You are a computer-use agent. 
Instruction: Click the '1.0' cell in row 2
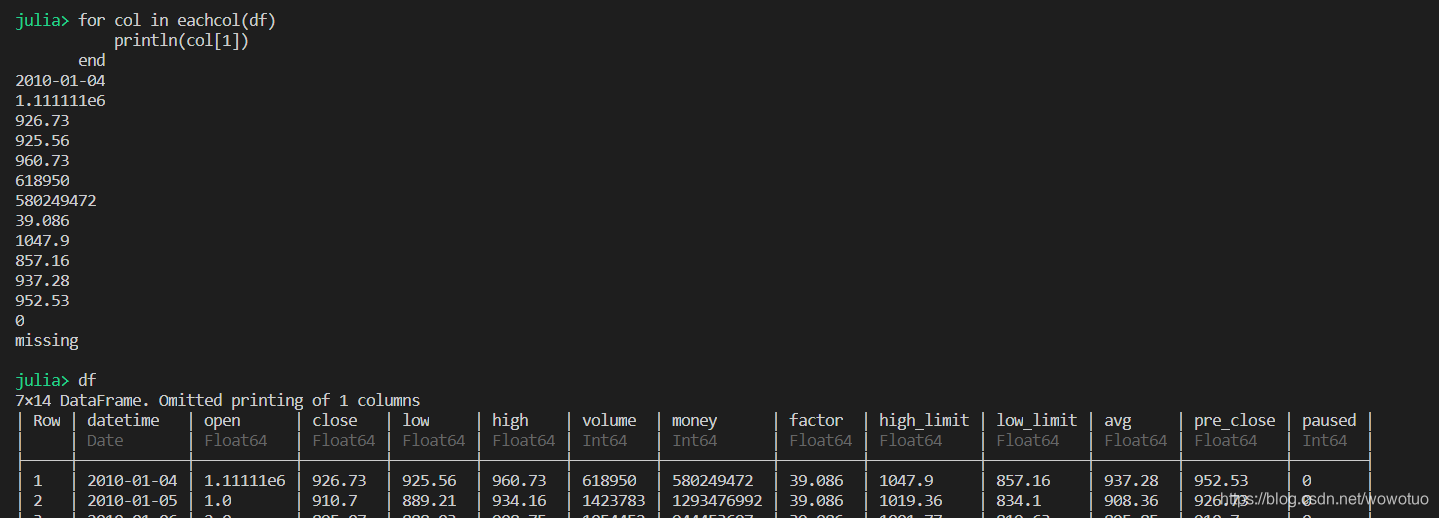[x=218, y=500]
